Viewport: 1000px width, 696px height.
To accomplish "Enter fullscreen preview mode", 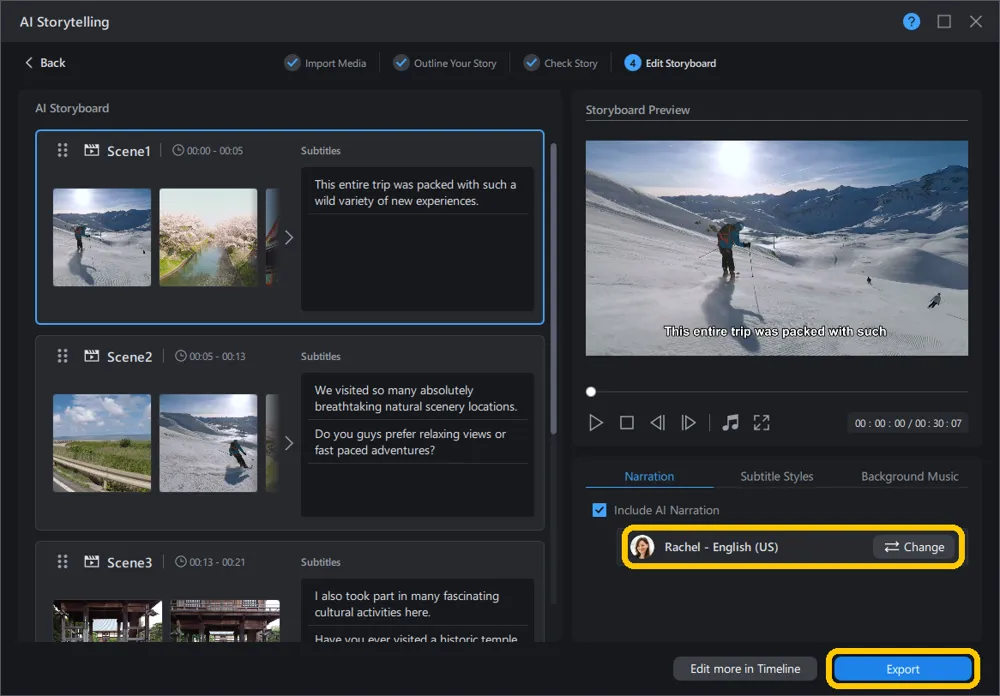I will click(761, 423).
